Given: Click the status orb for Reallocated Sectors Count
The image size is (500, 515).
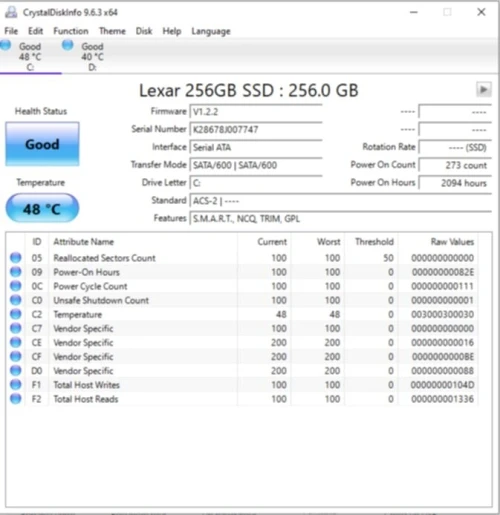Looking at the screenshot, I should pyautogui.click(x=16, y=258).
